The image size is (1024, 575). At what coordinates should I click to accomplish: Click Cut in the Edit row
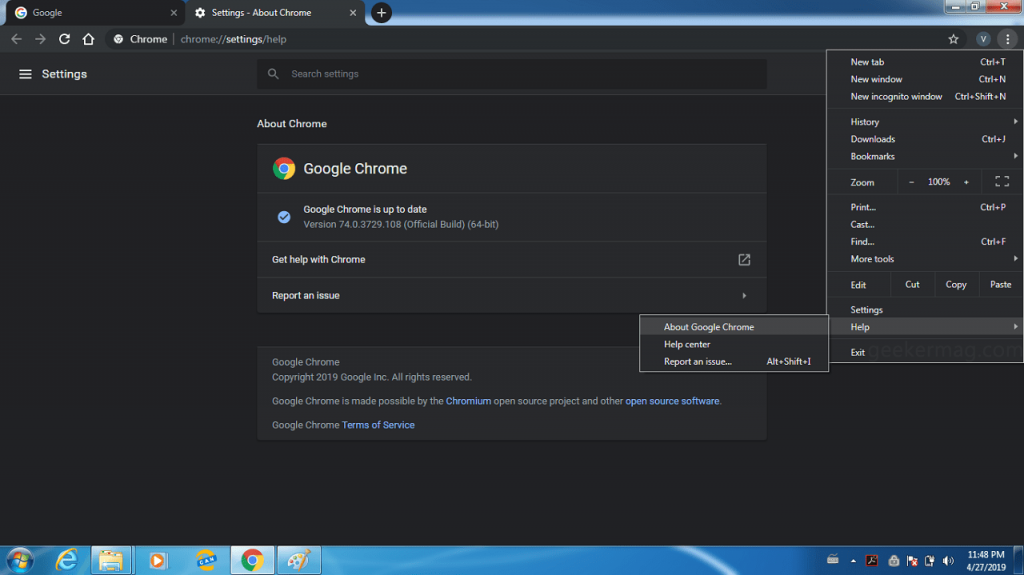(x=912, y=284)
